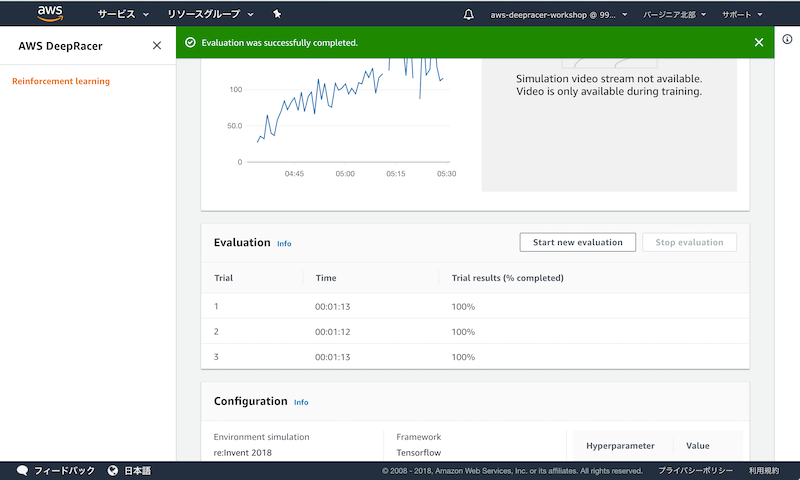800x480 pixels.
Task: Click the Environment simulation label
Action: [x=261, y=437]
